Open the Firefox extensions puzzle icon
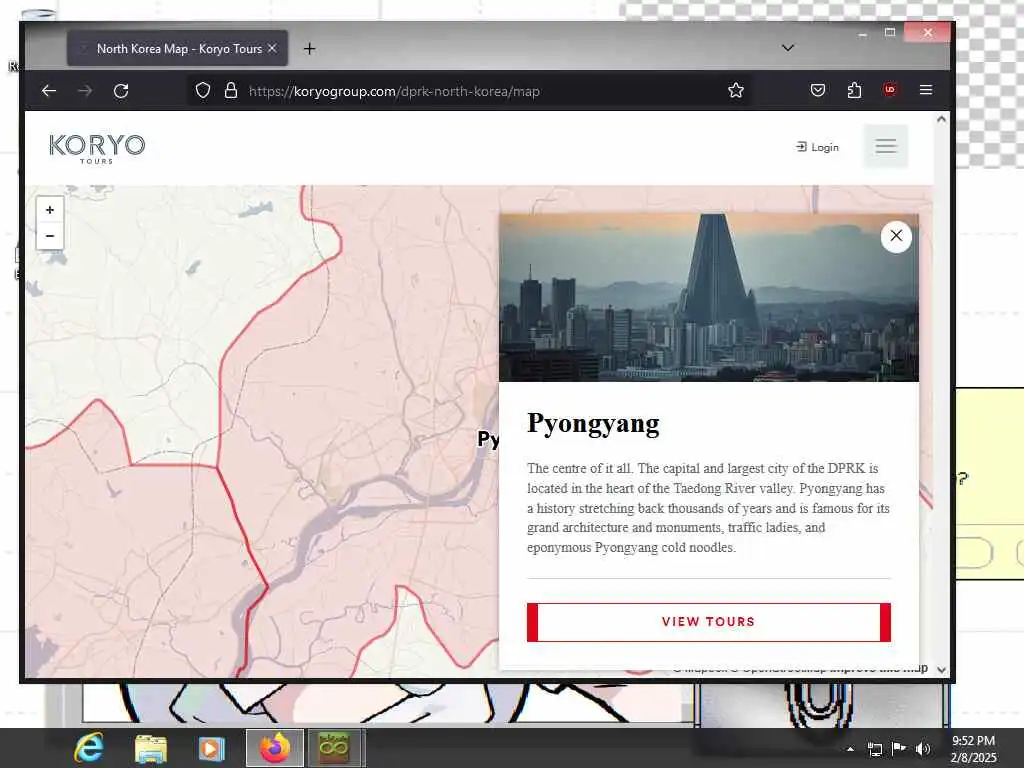This screenshot has height=768, width=1024. coord(854,90)
